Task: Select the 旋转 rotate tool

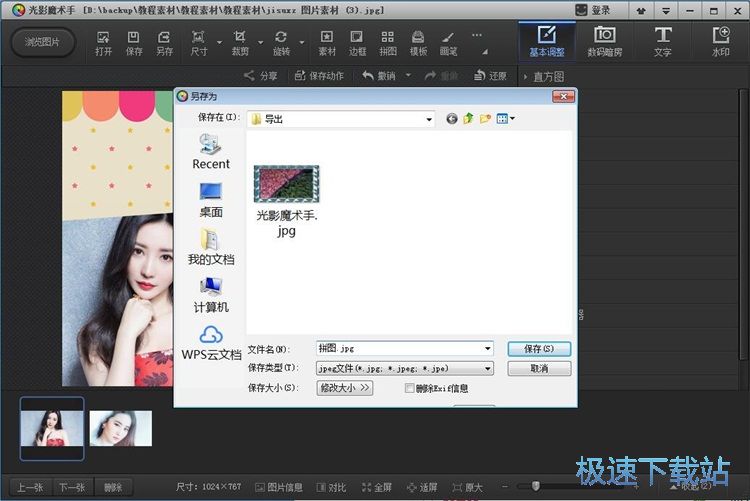Action: pos(281,44)
